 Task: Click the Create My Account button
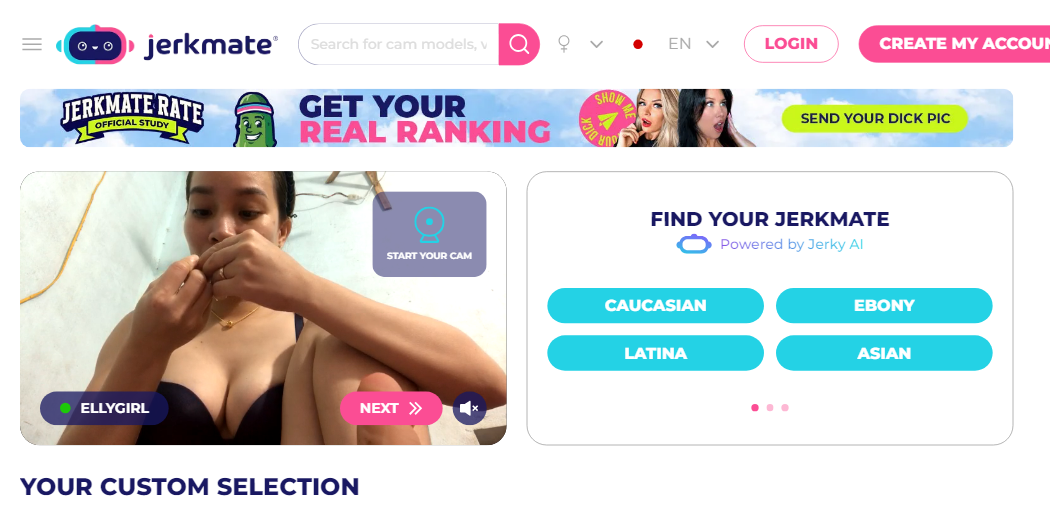pyautogui.click(x=954, y=44)
